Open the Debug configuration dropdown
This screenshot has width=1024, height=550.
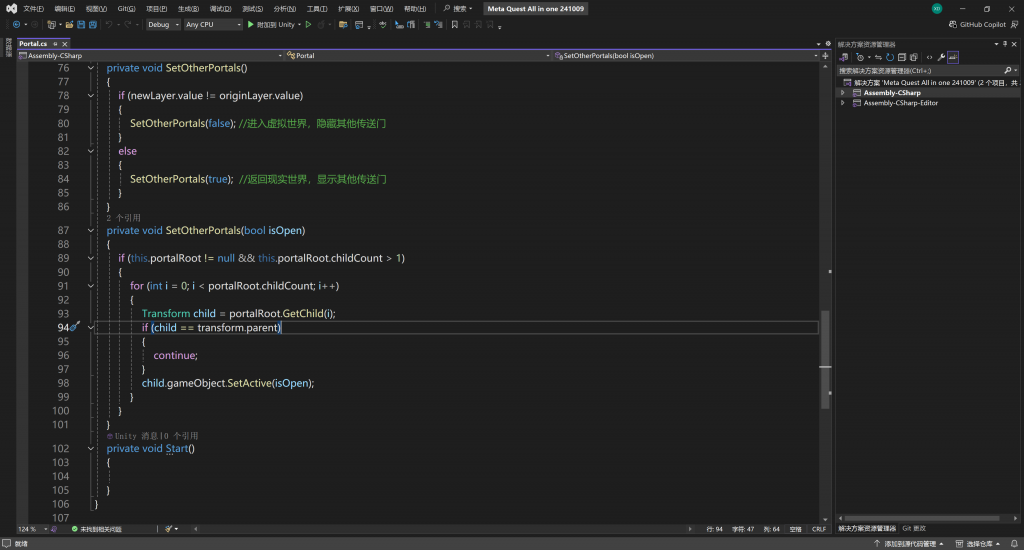click(x=163, y=25)
